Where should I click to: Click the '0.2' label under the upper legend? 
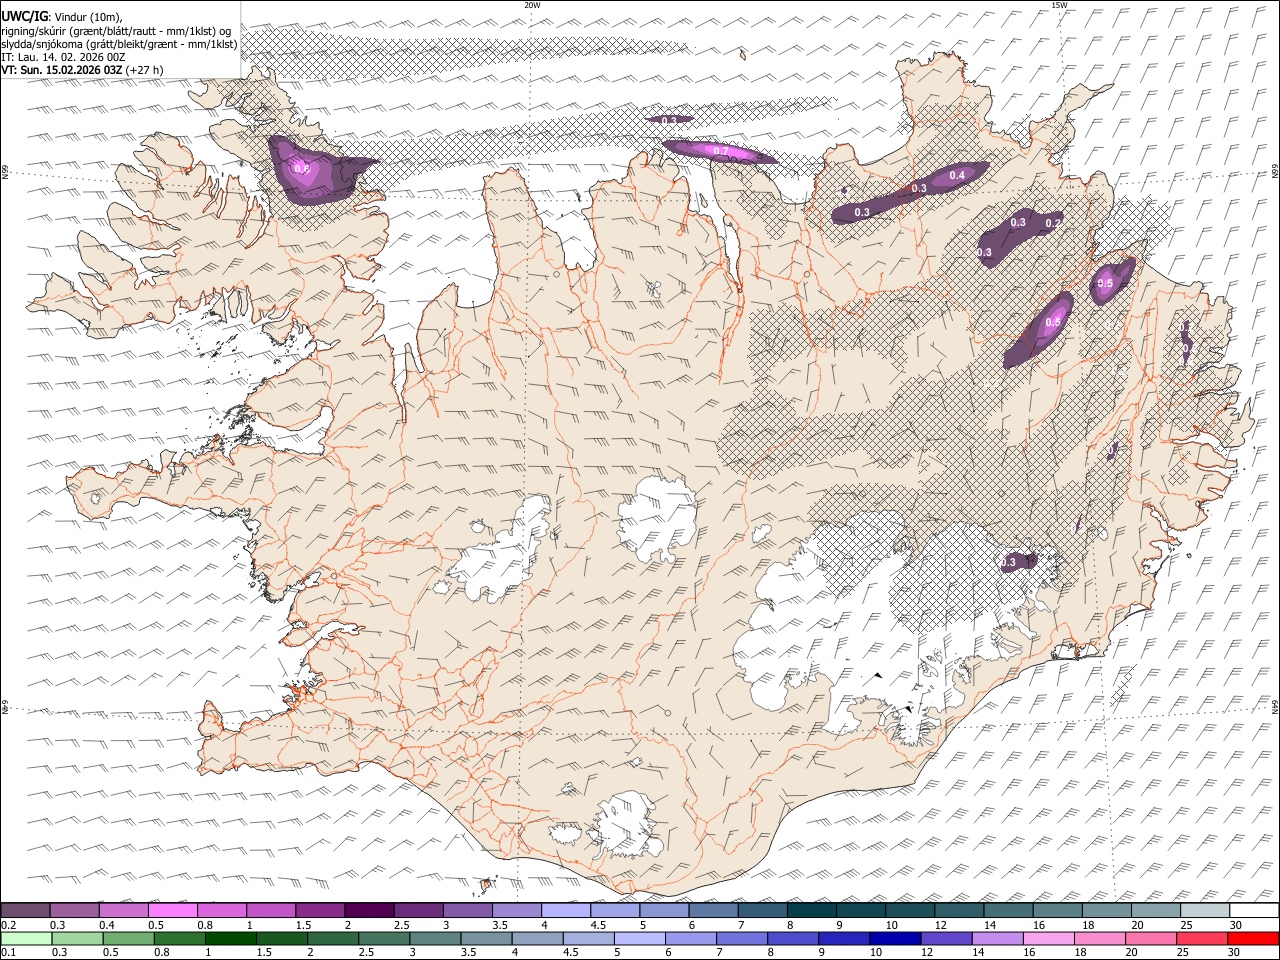click(x=8, y=925)
